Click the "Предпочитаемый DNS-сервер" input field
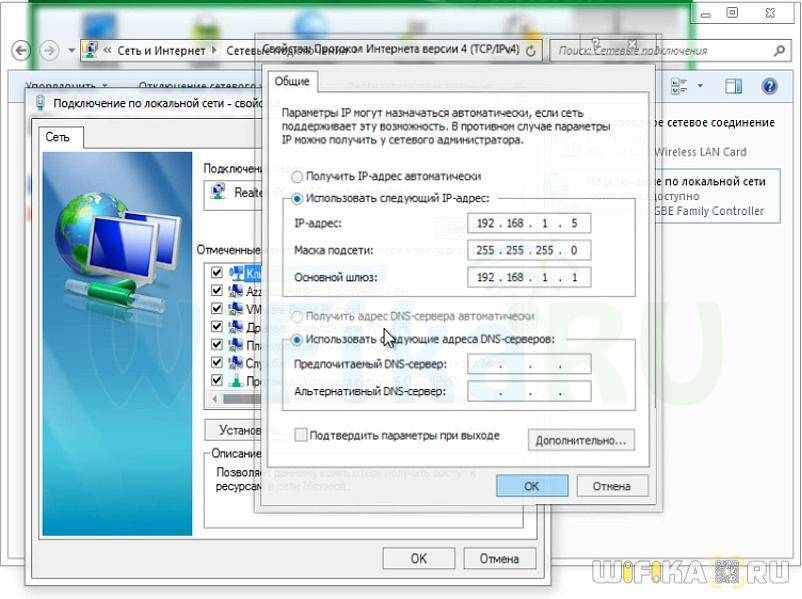Image resolution: width=802 pixels, height=599 pixels. click(528, 364)
